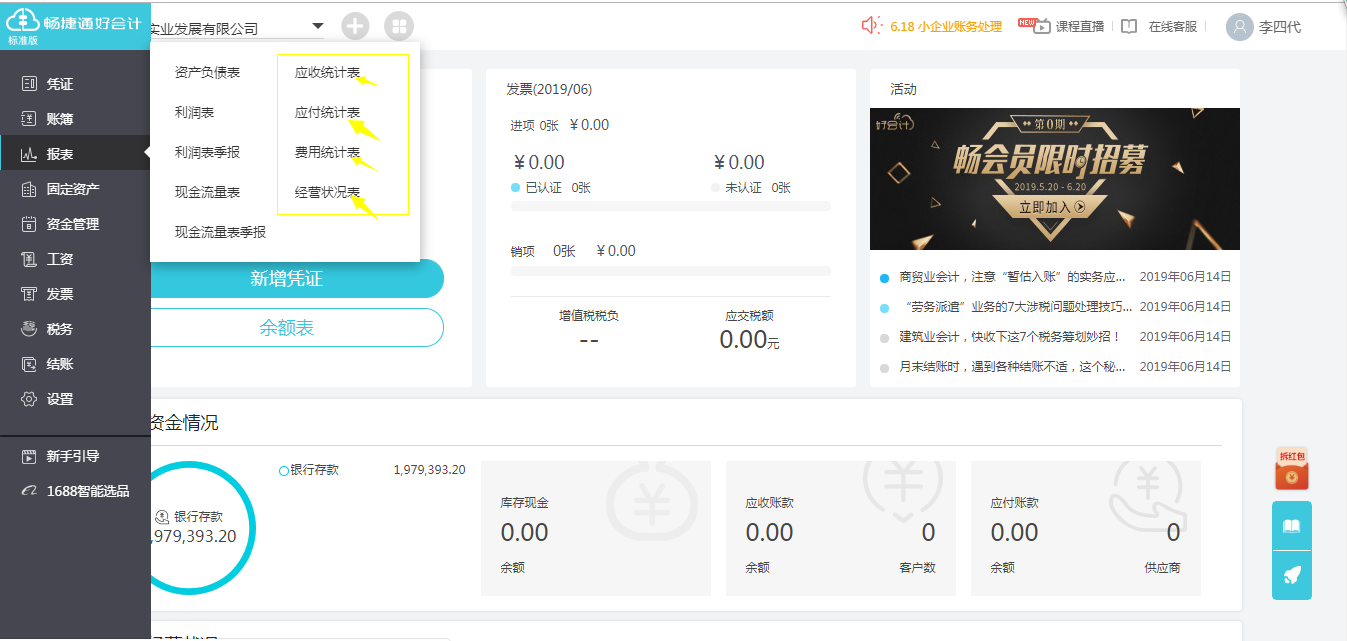Viewport: 1347px width, 641px height.
Task: Click the 工资 payroll icon in sidebar
Action: coord(29,259)
